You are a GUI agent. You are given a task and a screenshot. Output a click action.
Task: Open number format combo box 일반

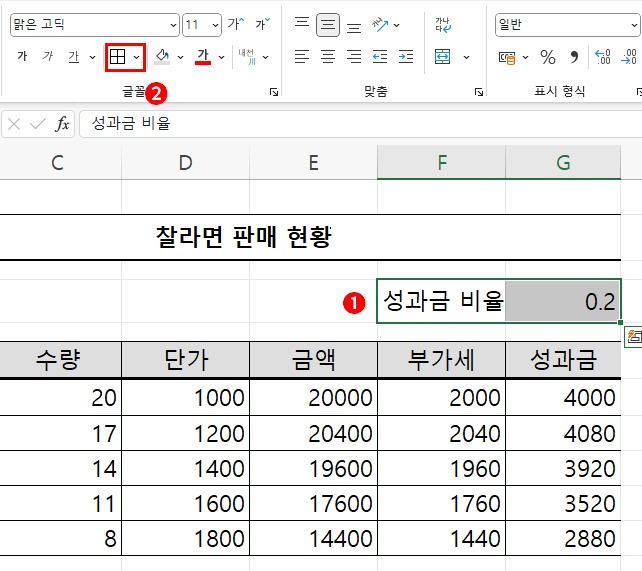(x=568, y=25)
